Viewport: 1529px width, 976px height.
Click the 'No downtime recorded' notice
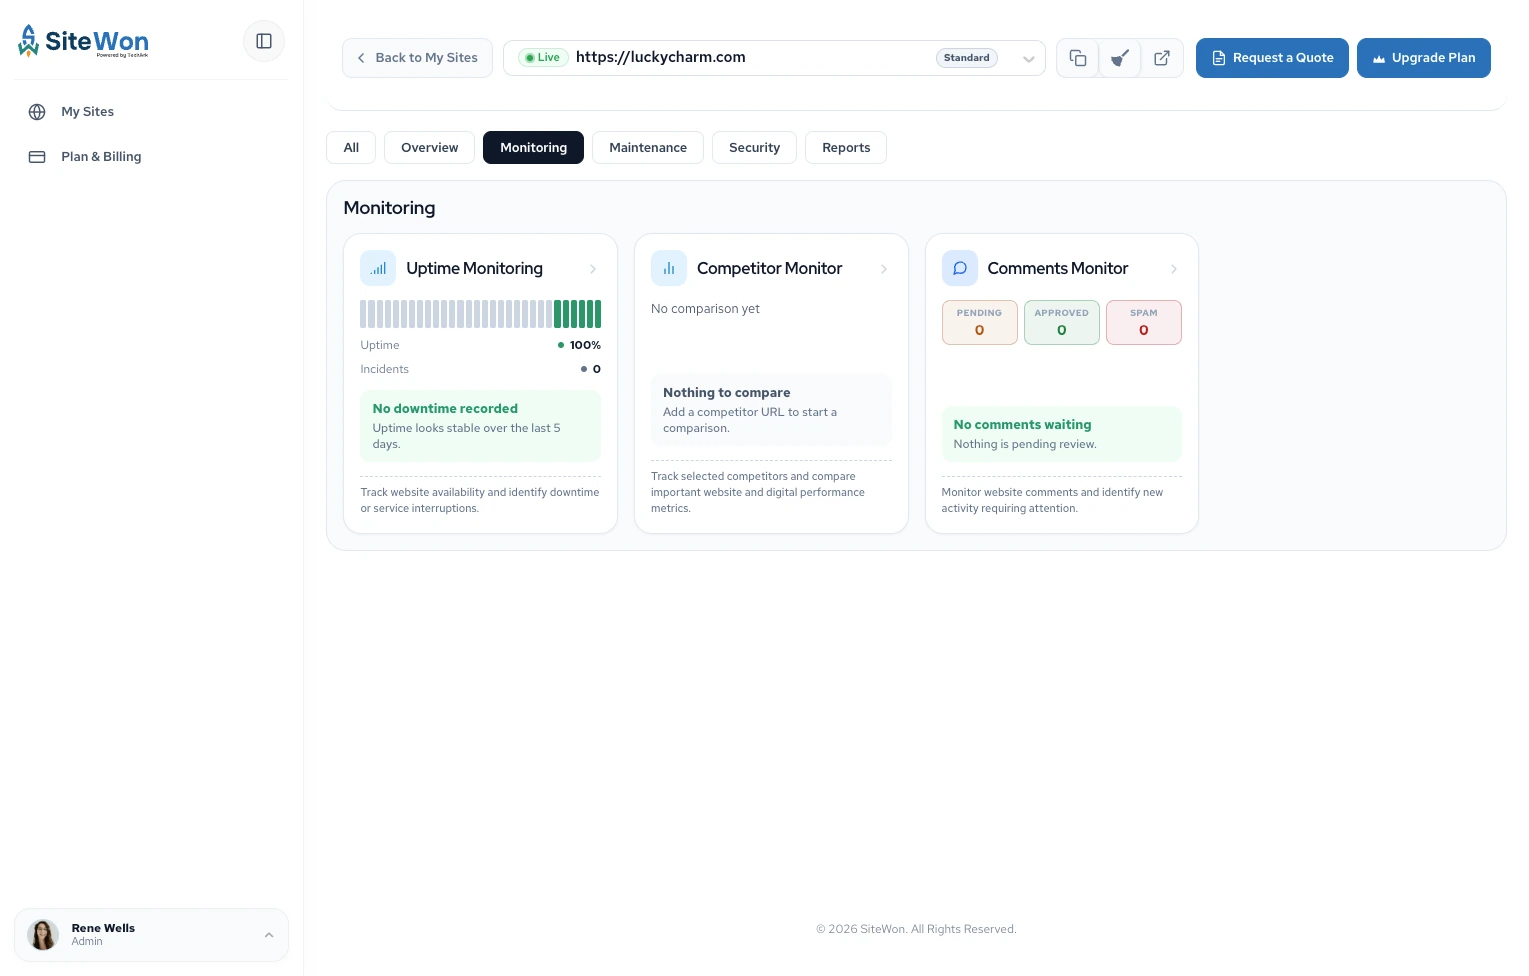(481, 426)
